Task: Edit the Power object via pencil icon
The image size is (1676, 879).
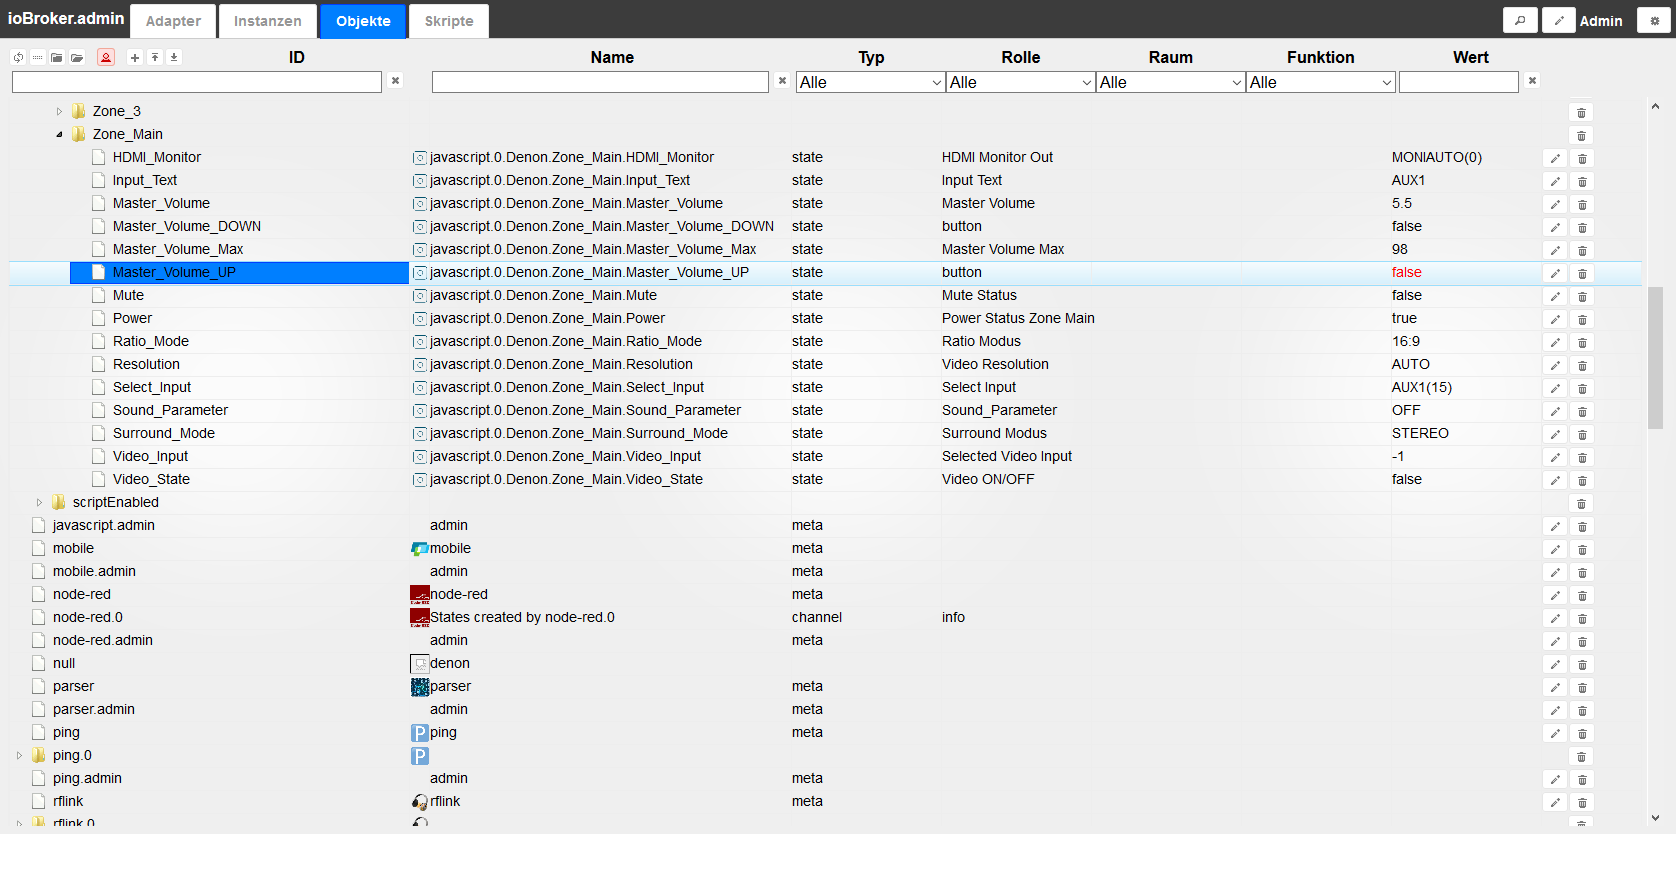Action: (x=1555, y=319)
